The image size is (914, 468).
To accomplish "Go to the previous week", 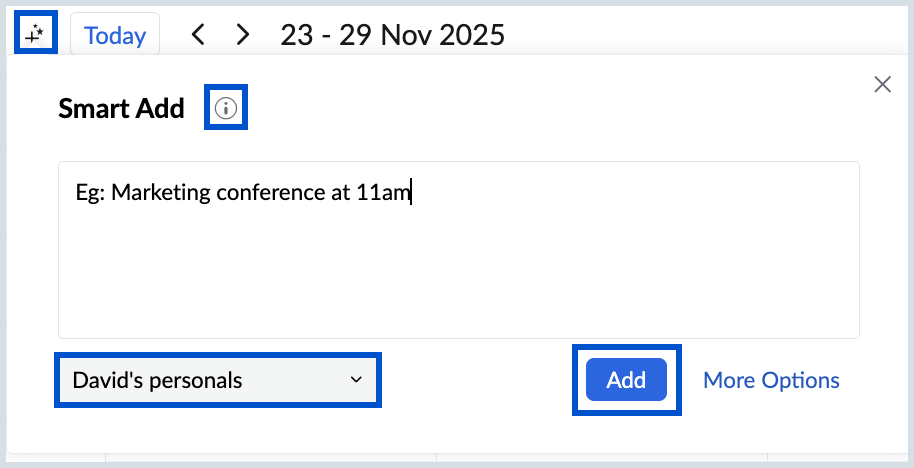I will pos(198,36).
